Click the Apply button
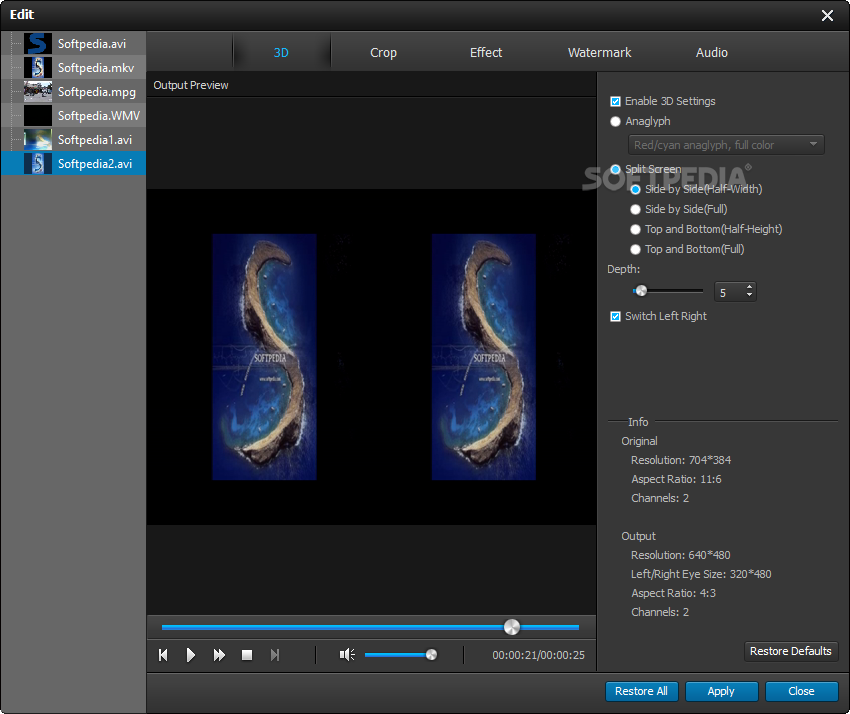Screen dimensions: 850x714 click(720, 691)
